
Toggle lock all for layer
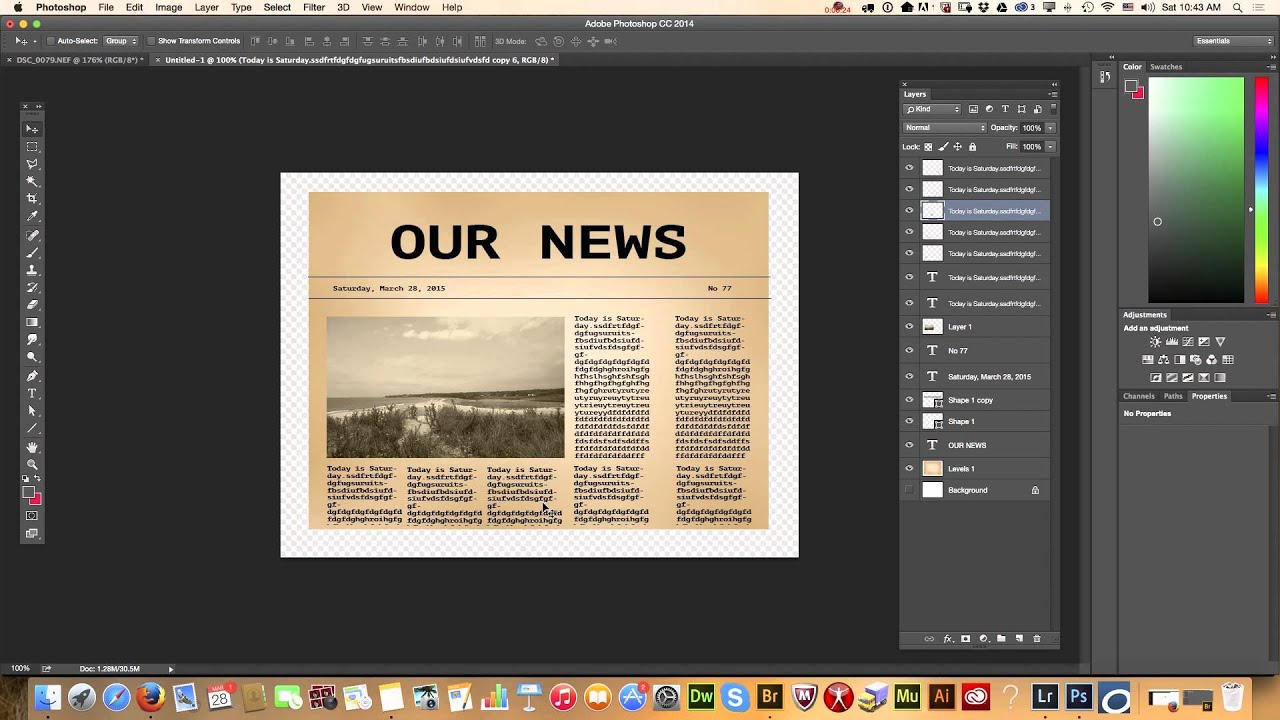[x=972, y=147]
